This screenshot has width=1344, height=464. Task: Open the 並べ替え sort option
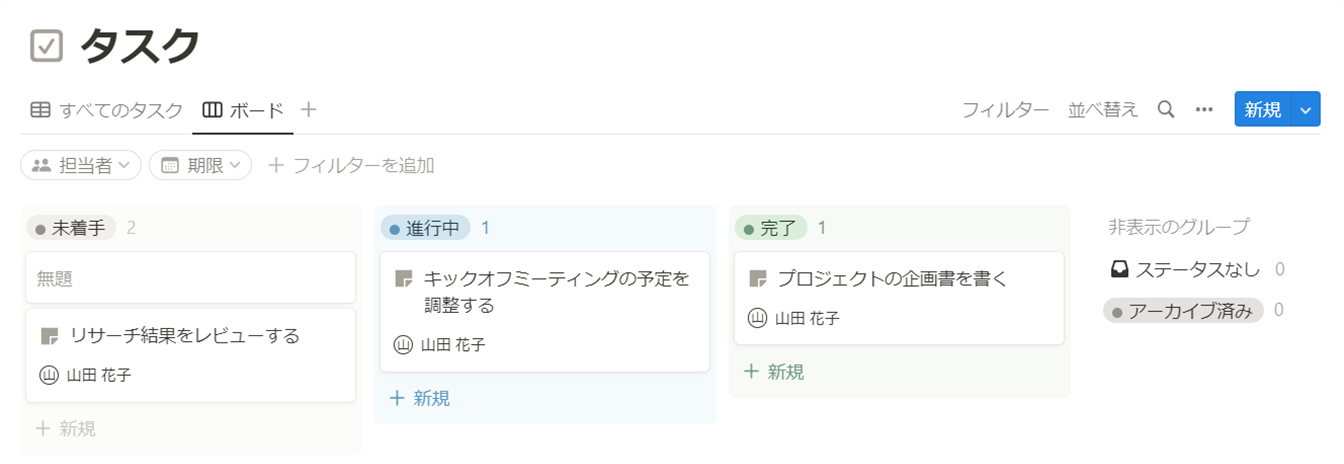(x=1103, y=110)
